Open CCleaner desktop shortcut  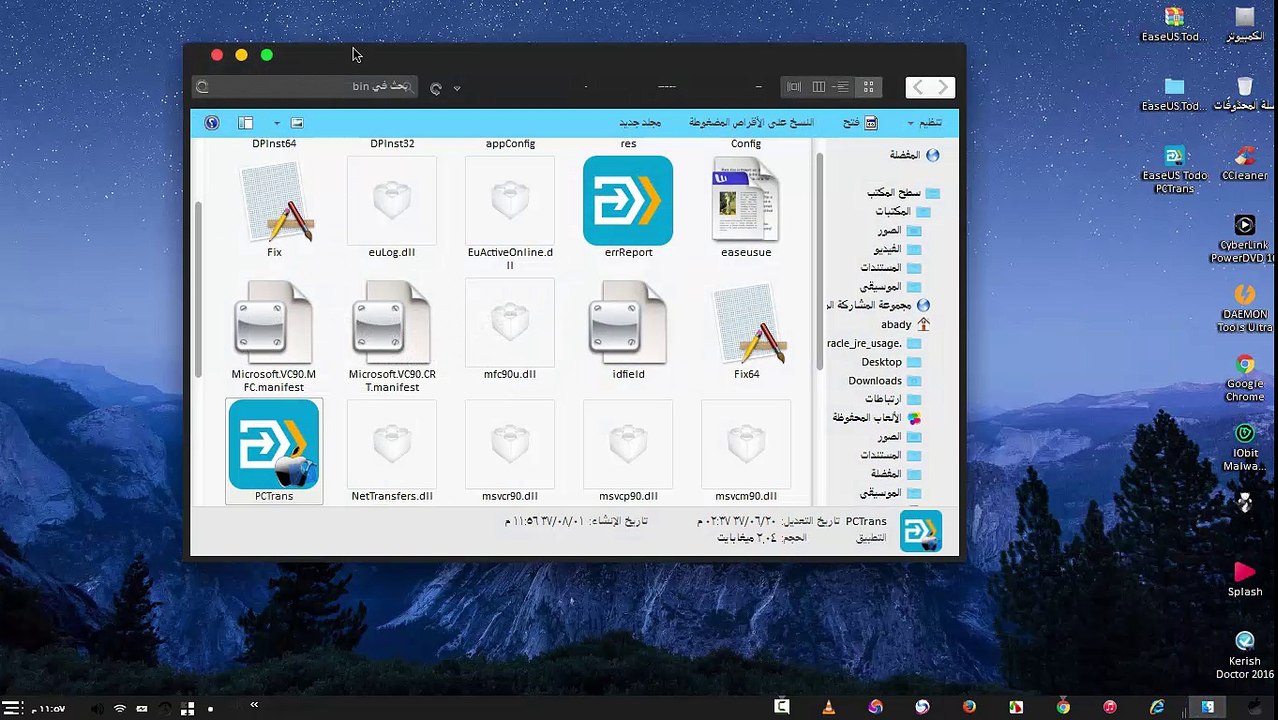(x=1245, y=163)
